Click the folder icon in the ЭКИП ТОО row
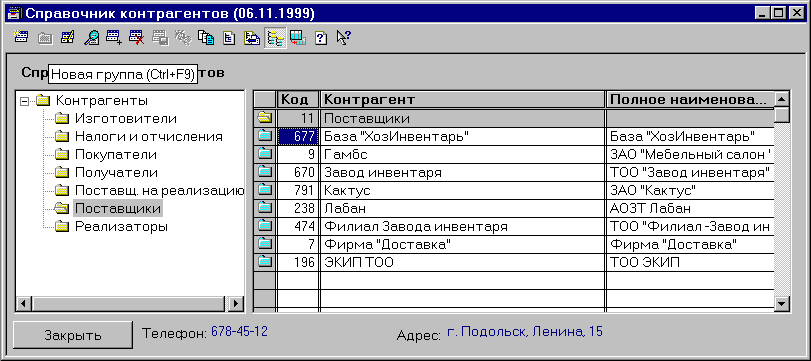This screenshot has width=811, height=361. point(265,262)
